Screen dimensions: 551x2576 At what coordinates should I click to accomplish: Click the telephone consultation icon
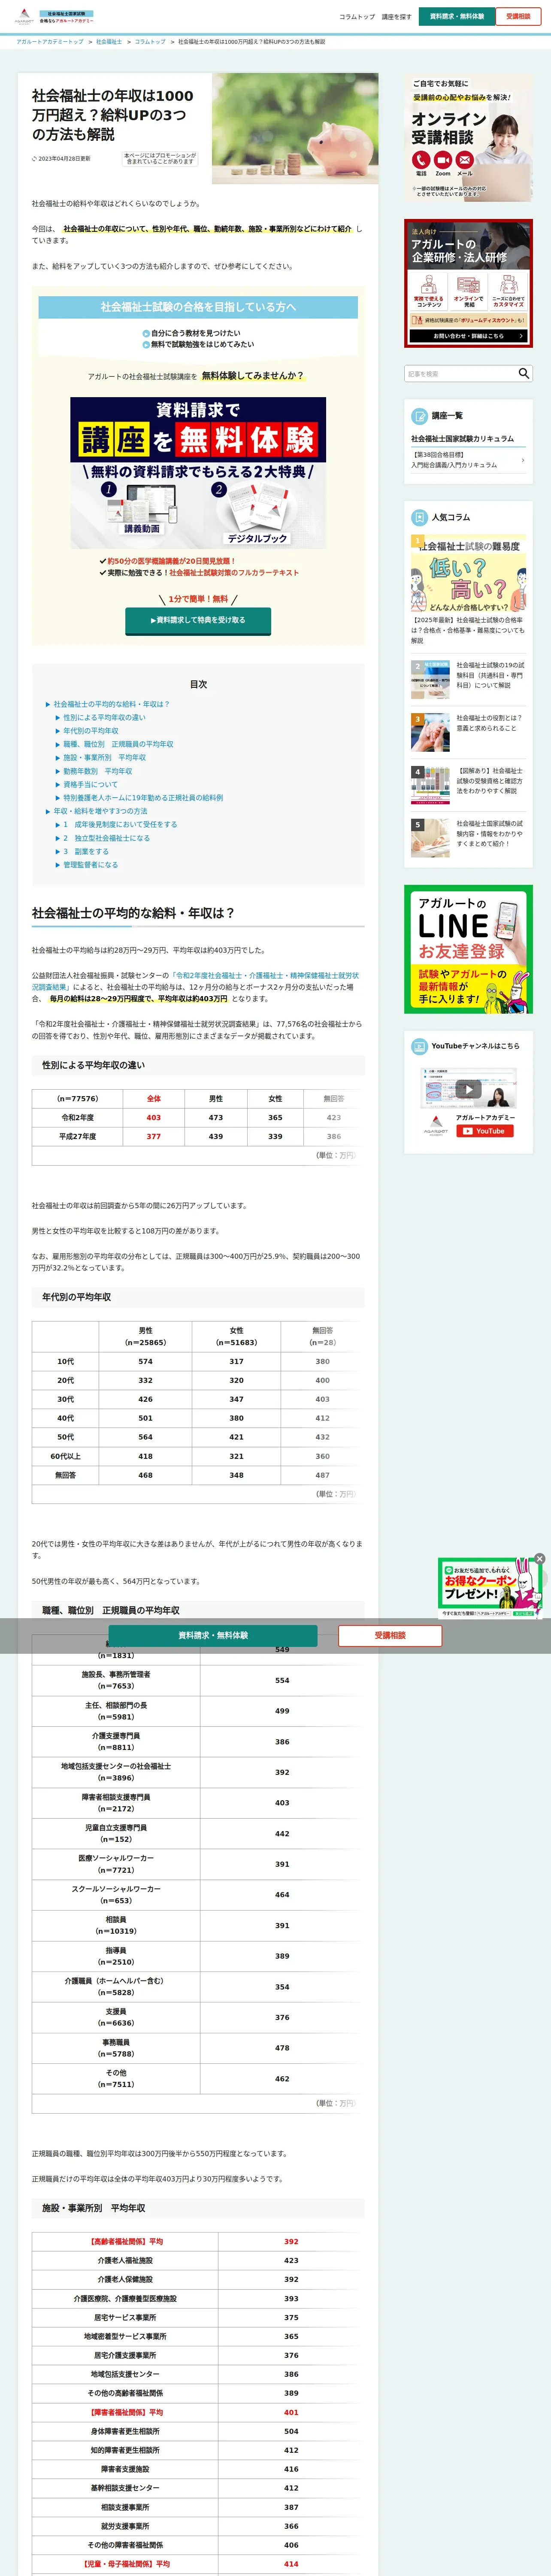pos(421,160)
